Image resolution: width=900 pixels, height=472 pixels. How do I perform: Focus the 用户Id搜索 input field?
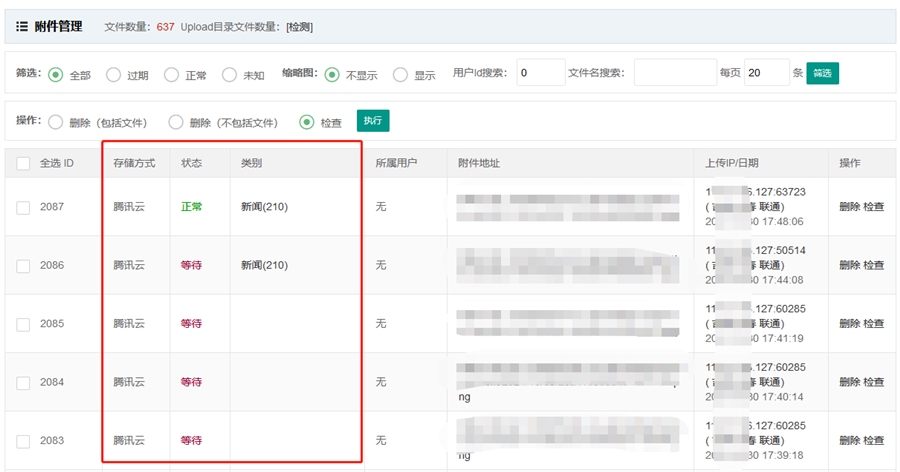(540, 73)
